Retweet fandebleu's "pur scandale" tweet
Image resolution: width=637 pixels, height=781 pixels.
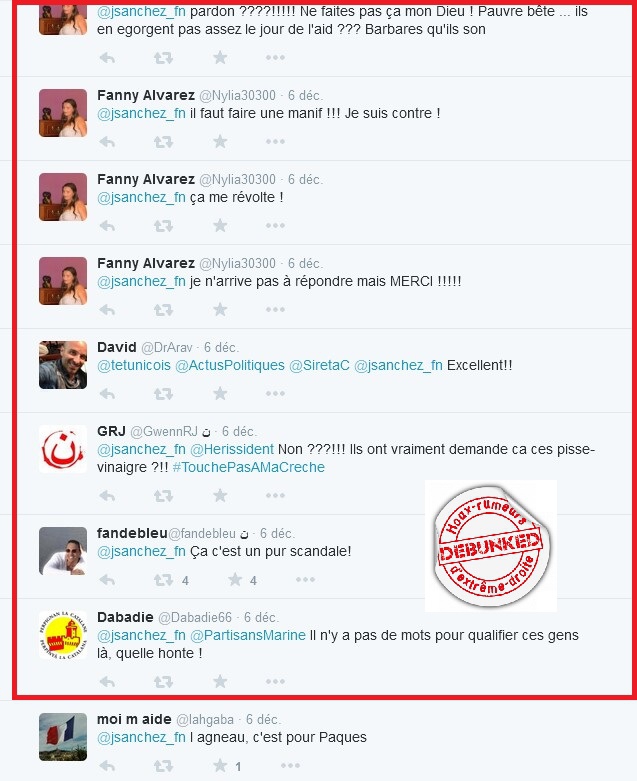163,580
